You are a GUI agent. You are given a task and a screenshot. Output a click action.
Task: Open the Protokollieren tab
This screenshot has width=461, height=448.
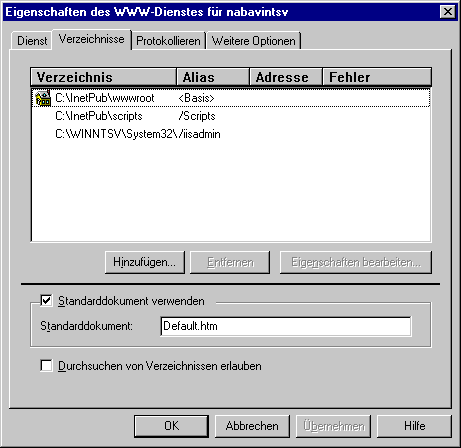coord(168,41)
